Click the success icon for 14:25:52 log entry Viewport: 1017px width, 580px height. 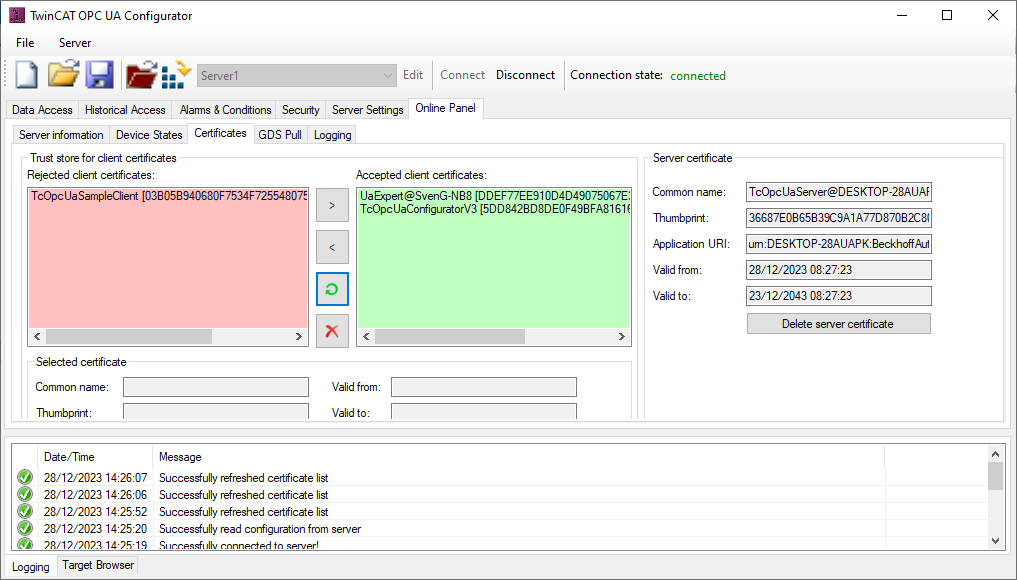pyautogui.click(x=25, y=512)
